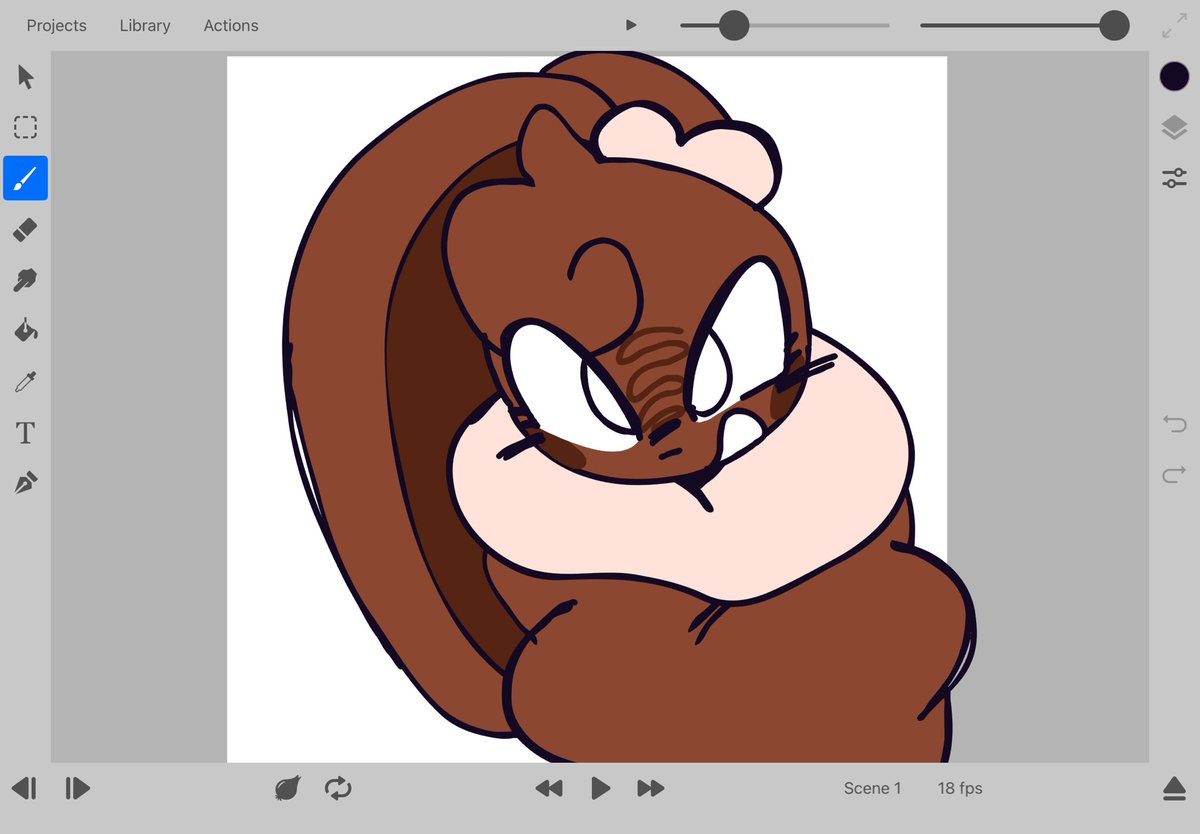Screen dimensions: 1200x834
Task: Open the brush settings sliders icon
Action: pyautogui.click(x=1174, y=179)
